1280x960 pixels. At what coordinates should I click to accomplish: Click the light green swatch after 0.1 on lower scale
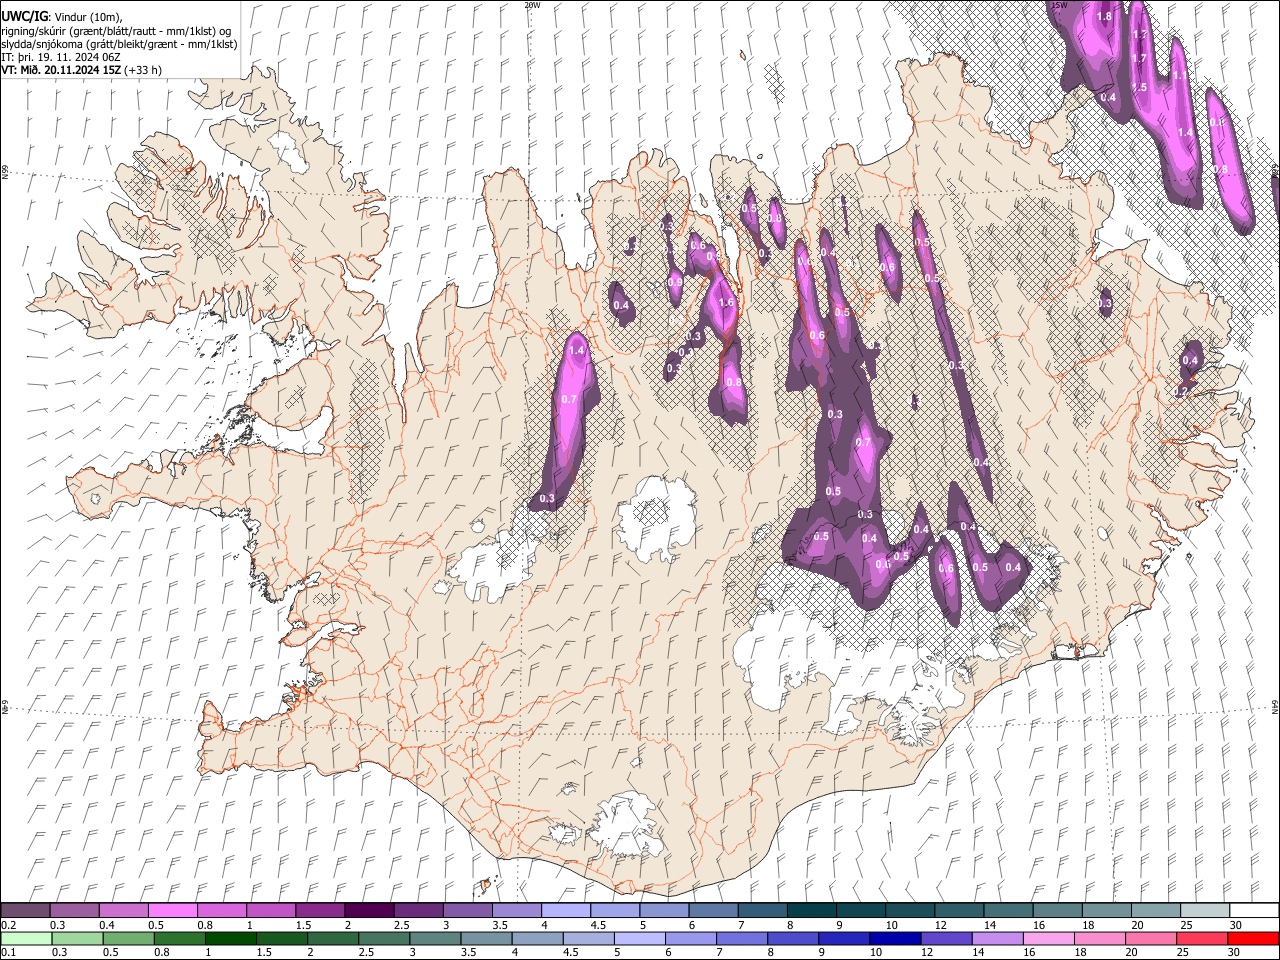point(26,939)
